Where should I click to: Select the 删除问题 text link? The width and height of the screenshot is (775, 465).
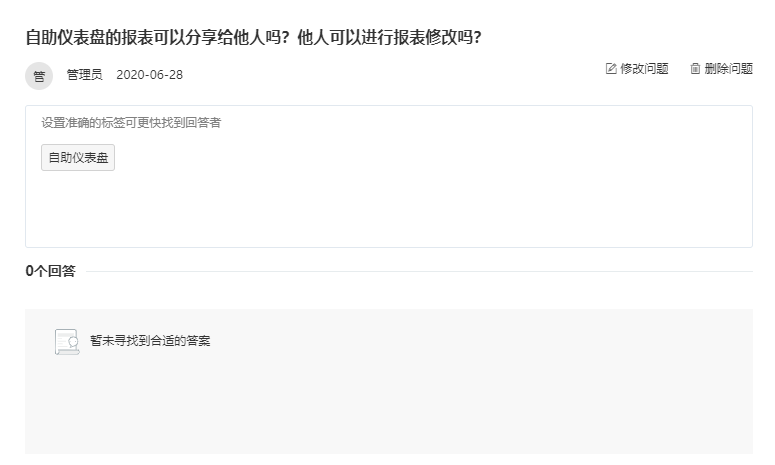[x=729, y=69]
